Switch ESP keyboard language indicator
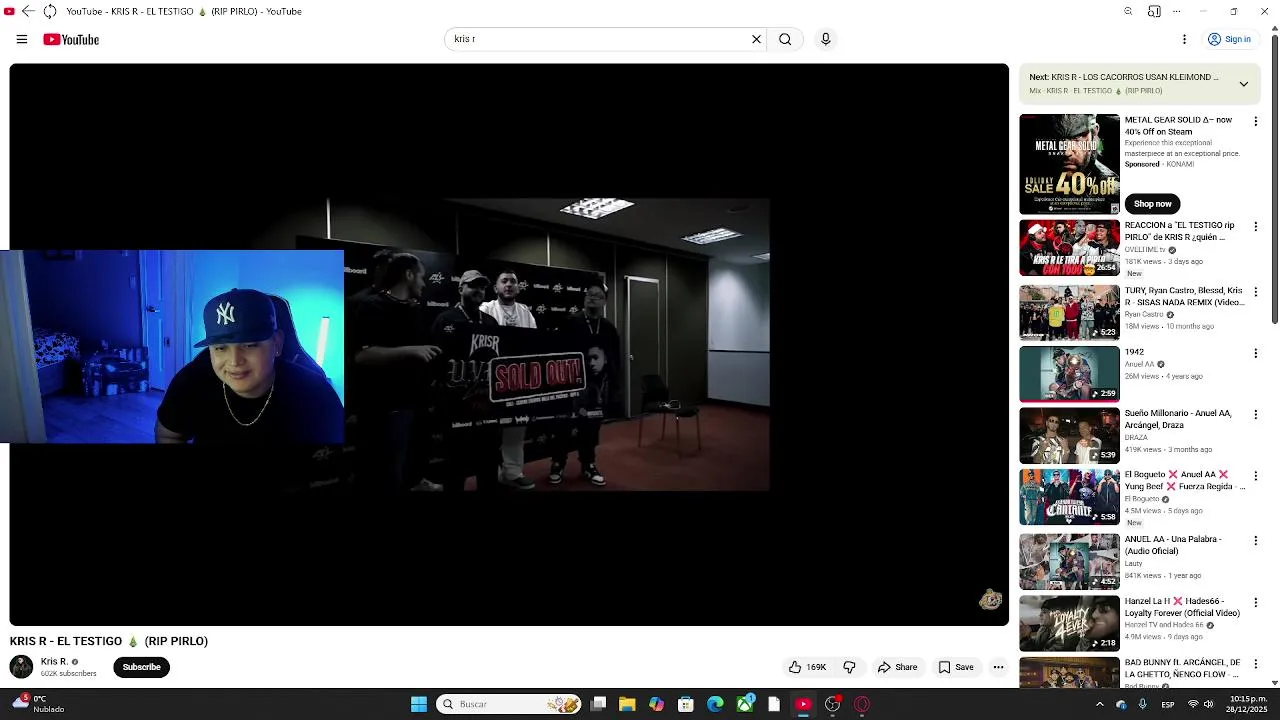 tap(1168, 704)
